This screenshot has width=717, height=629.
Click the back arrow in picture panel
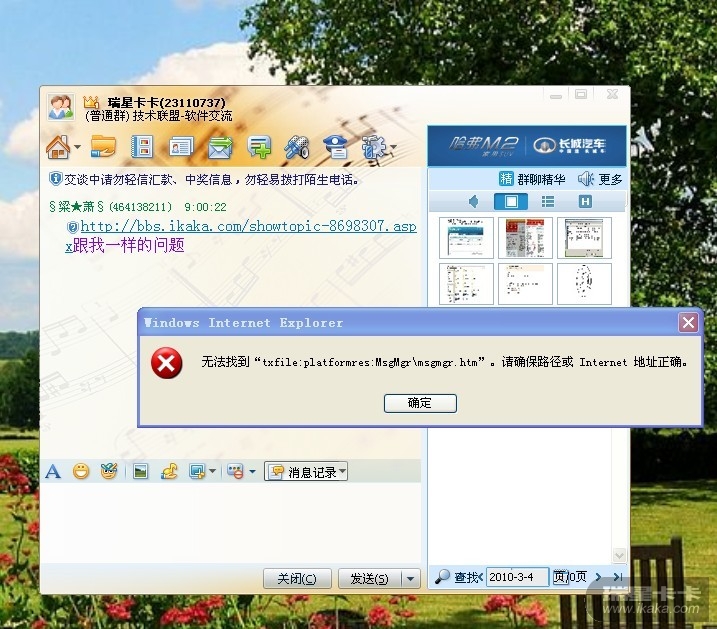(x=474, y=202)
